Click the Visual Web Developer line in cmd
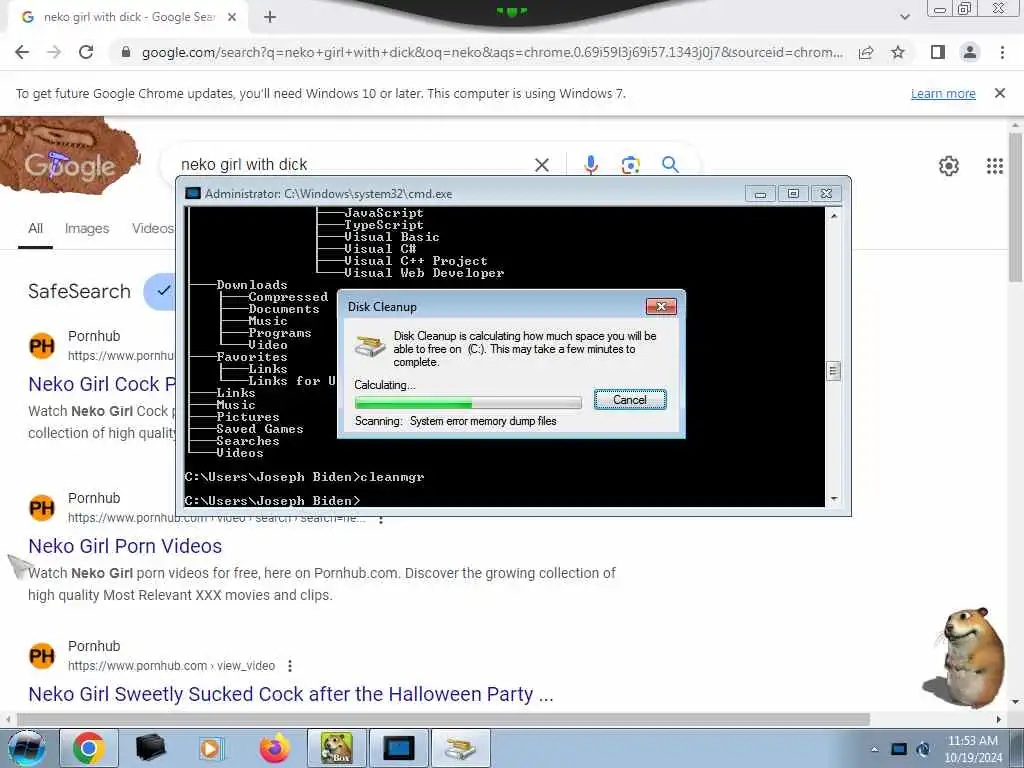Image resolution: width=1024 pixels, height=768 pixels. pyautogui.click(x=424, y=273)
